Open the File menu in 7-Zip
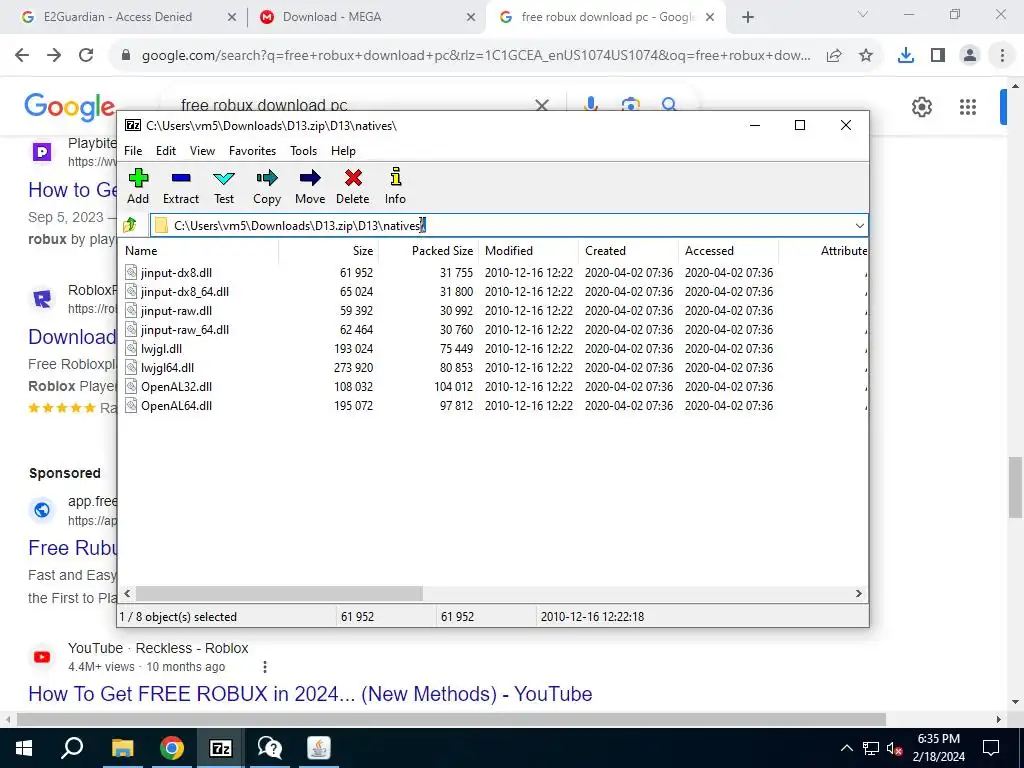 tap(133, 151)
